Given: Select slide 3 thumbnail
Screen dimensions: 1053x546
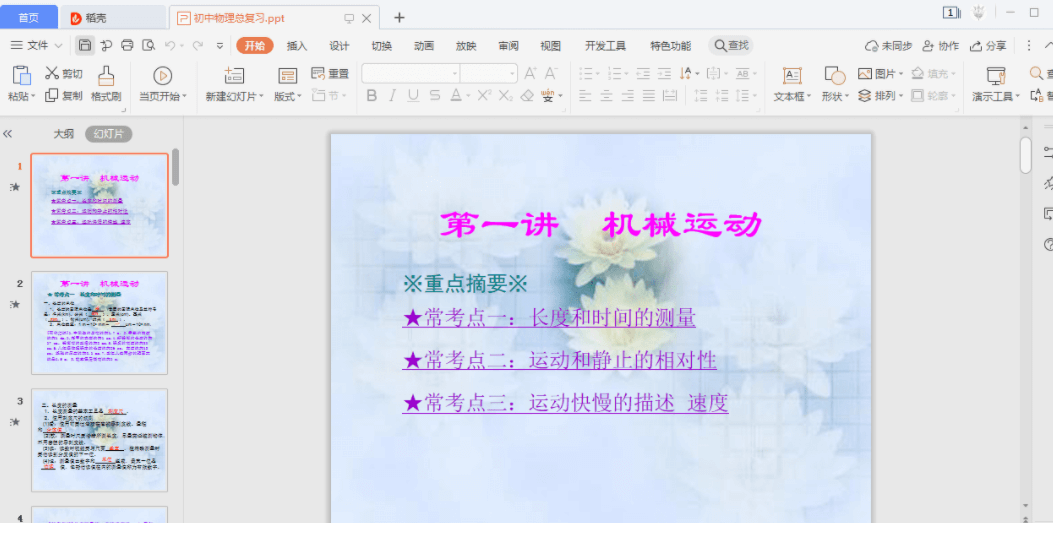Looking at the screenshot, I should pyautogui.click(x=99, y=440).
